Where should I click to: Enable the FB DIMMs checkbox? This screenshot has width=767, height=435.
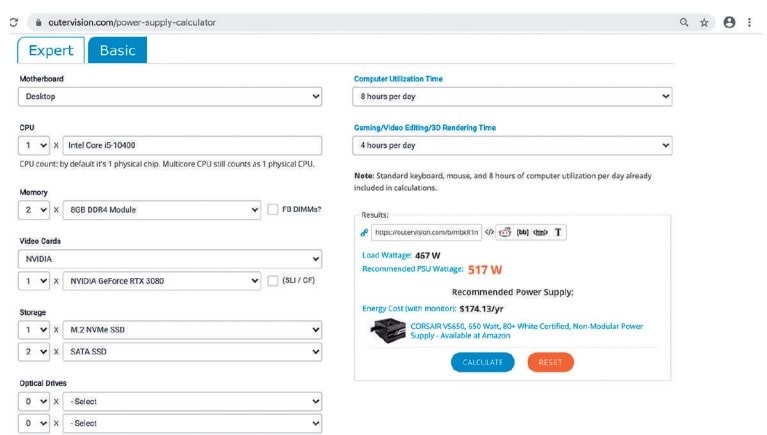273,209
